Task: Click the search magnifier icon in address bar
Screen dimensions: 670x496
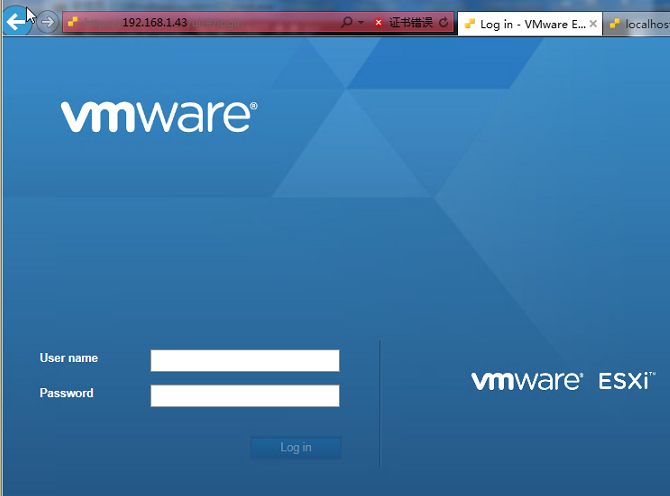Action: (347, 22)
